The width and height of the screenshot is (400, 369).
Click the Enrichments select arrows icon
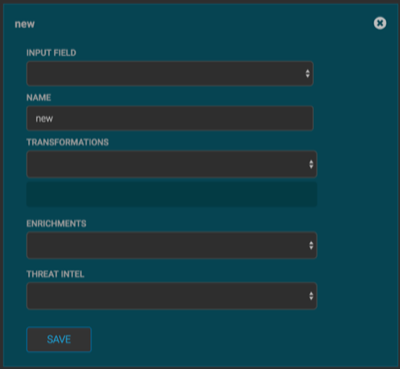(311, 245)
